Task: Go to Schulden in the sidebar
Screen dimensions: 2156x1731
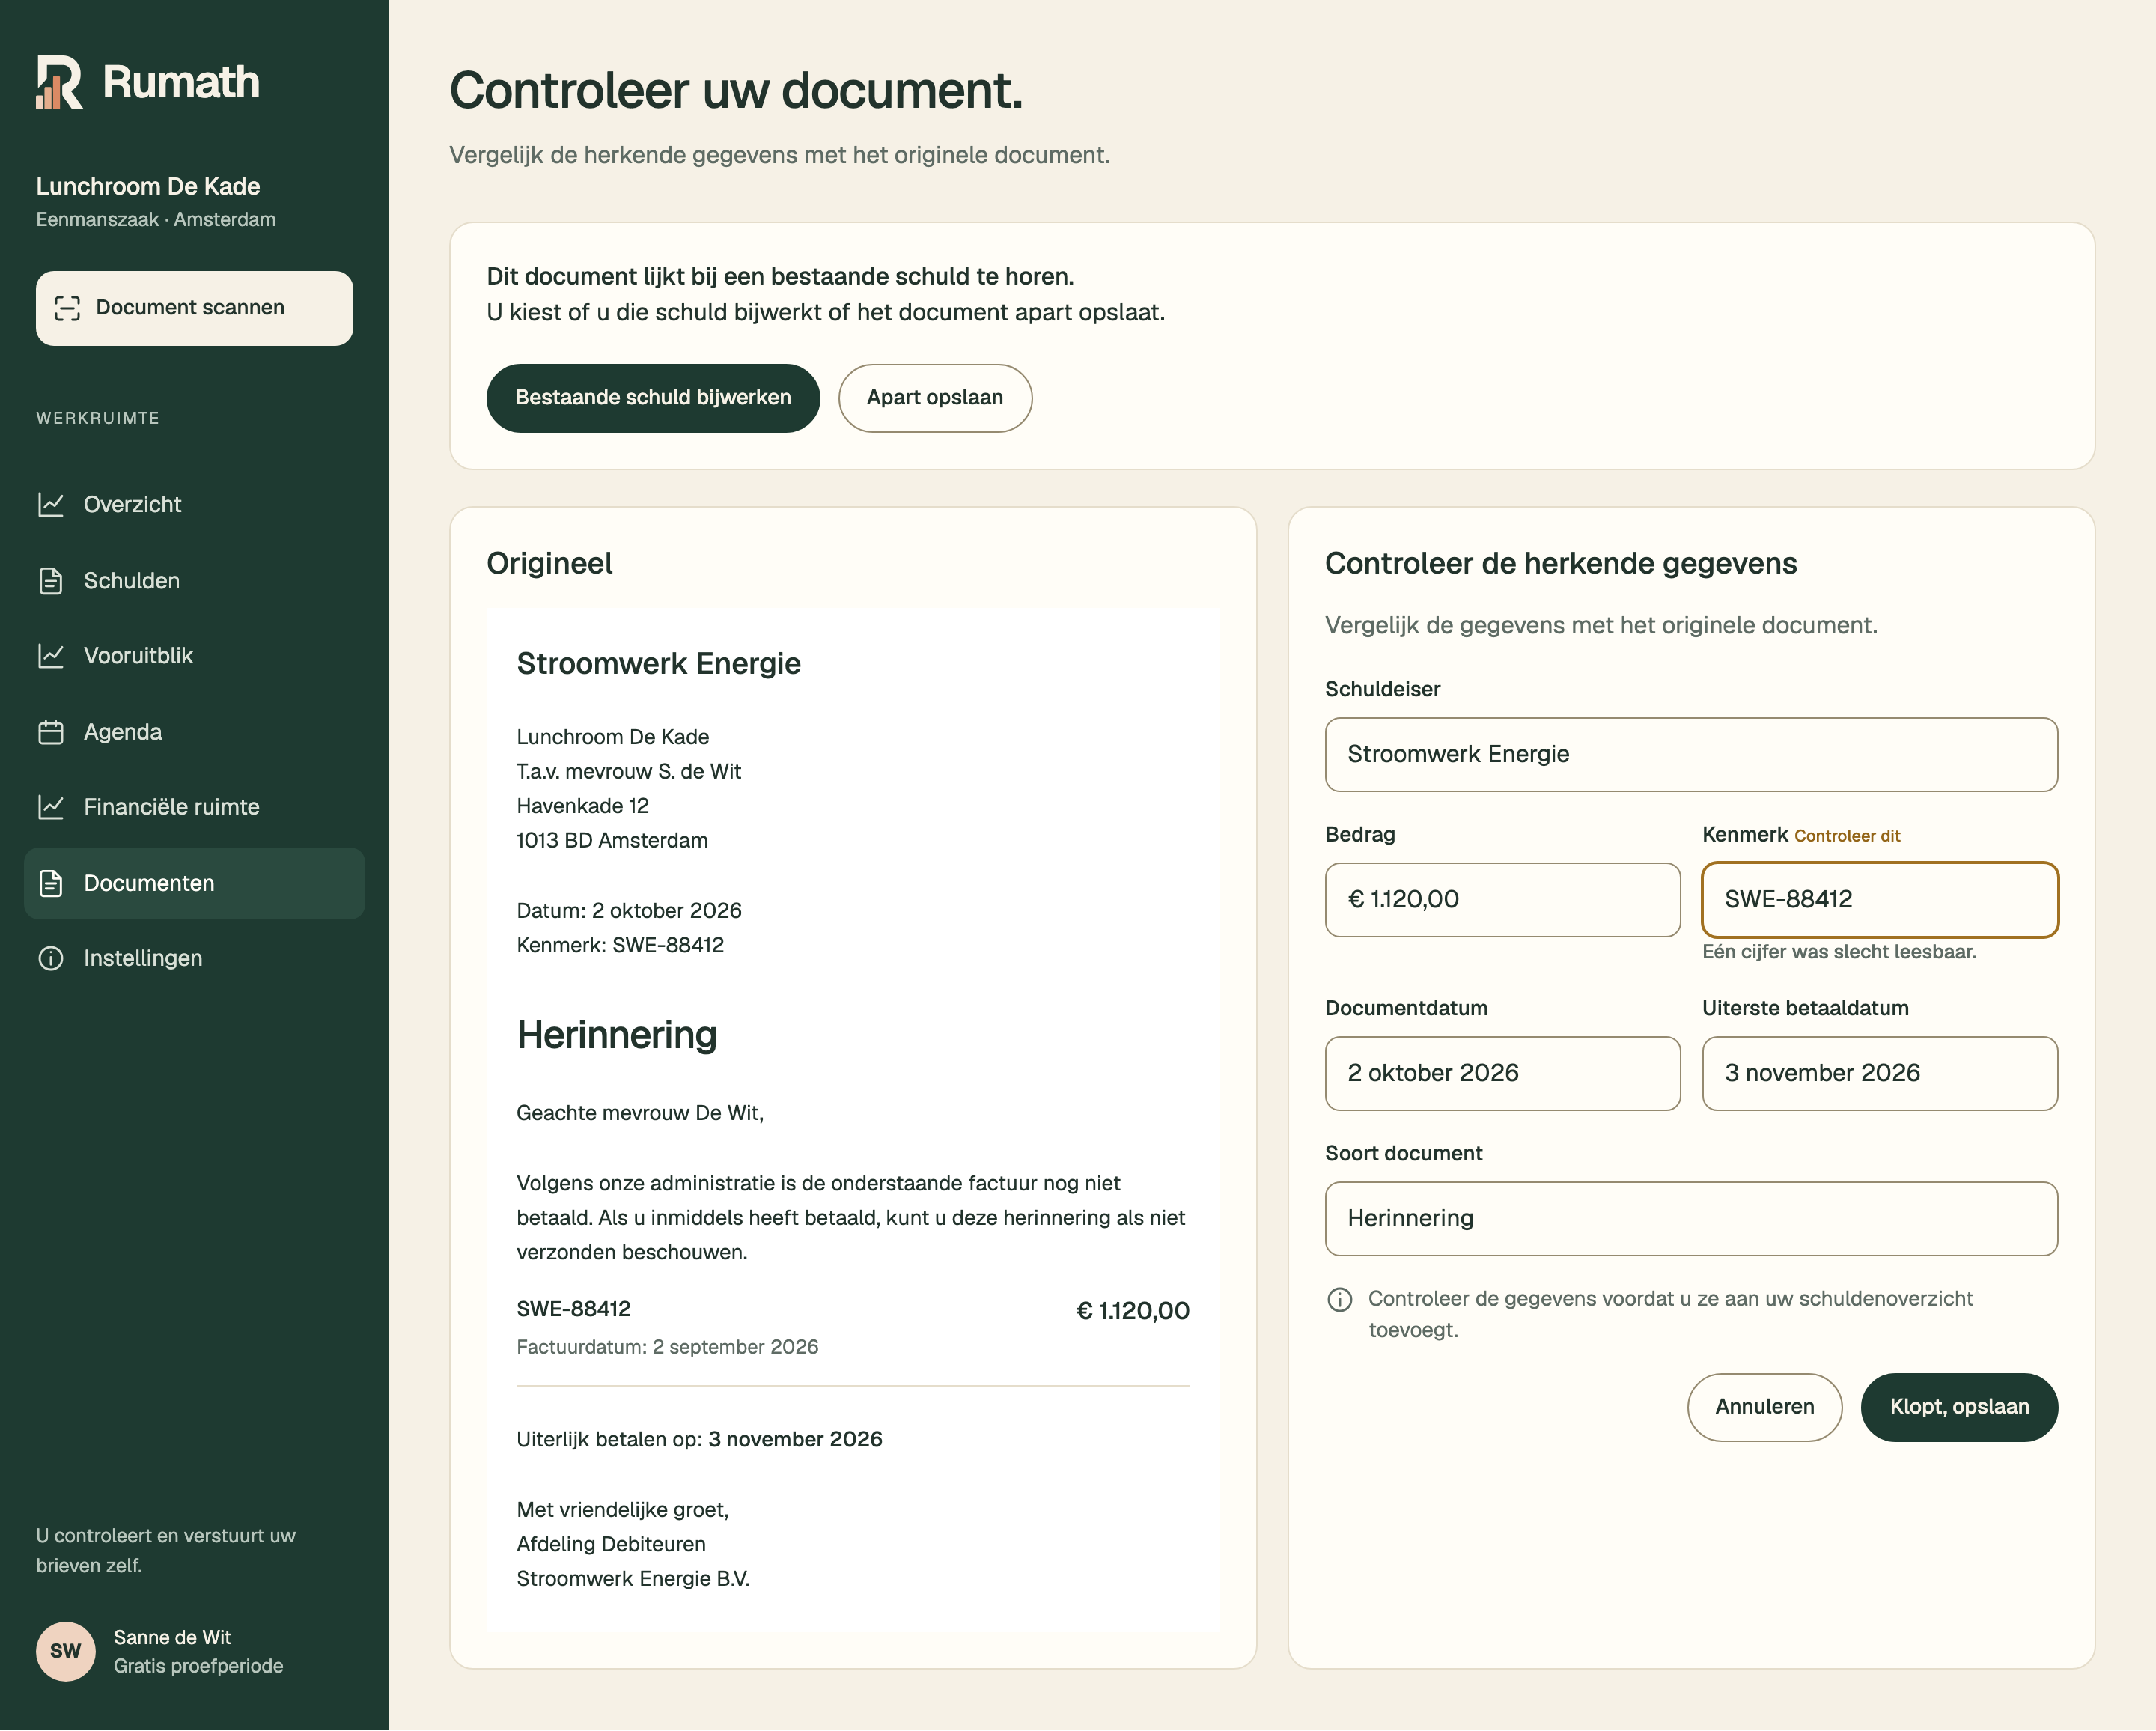Action: [x=195, y=581]
